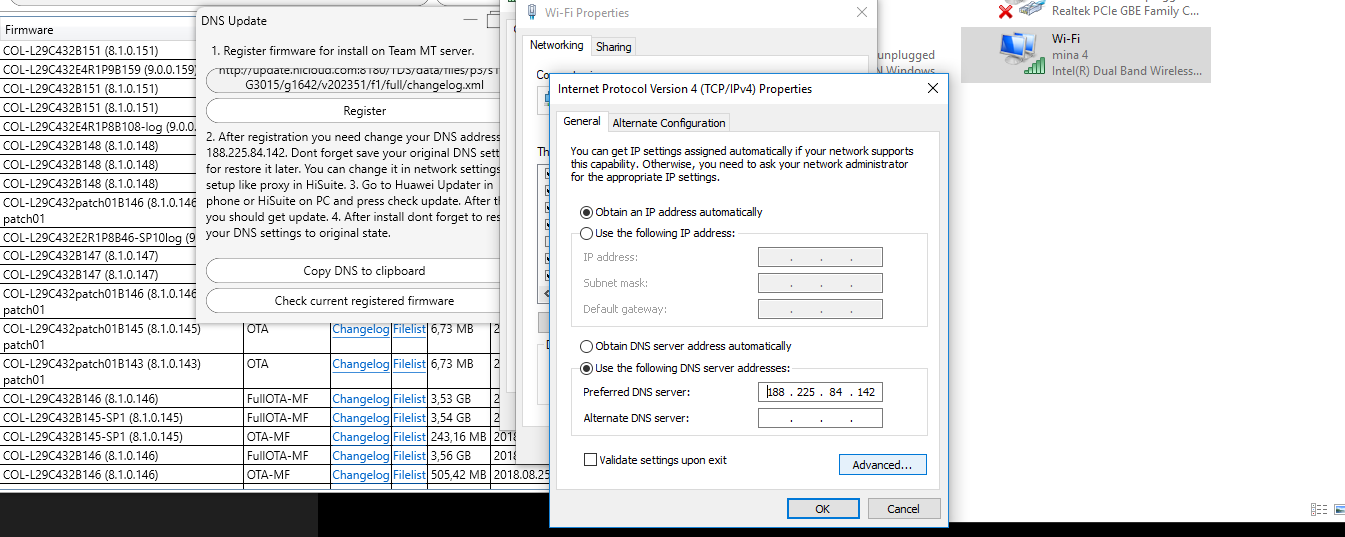Open Filelist for COL-L29C432patch01B145 row
Image resolution: width=1345 pixels, height=537 pixels.
pyautogui.click(x=409, y=329)
